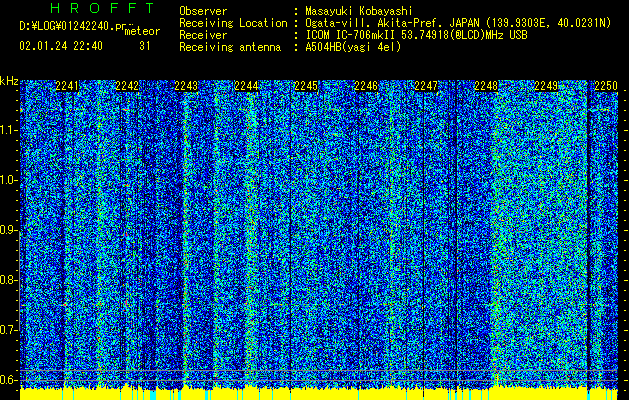Click the 1.1 frequency axis label

[x=8, y=130]
